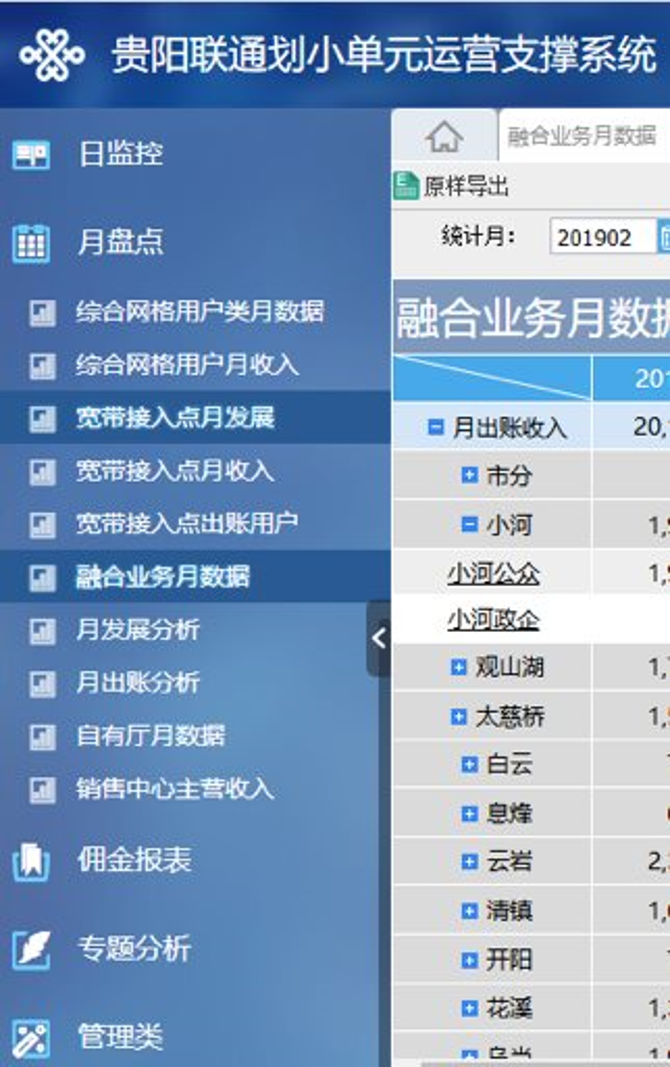Open 宽带接入点月收入 report
670x1067 pixels.
(175, 471)
